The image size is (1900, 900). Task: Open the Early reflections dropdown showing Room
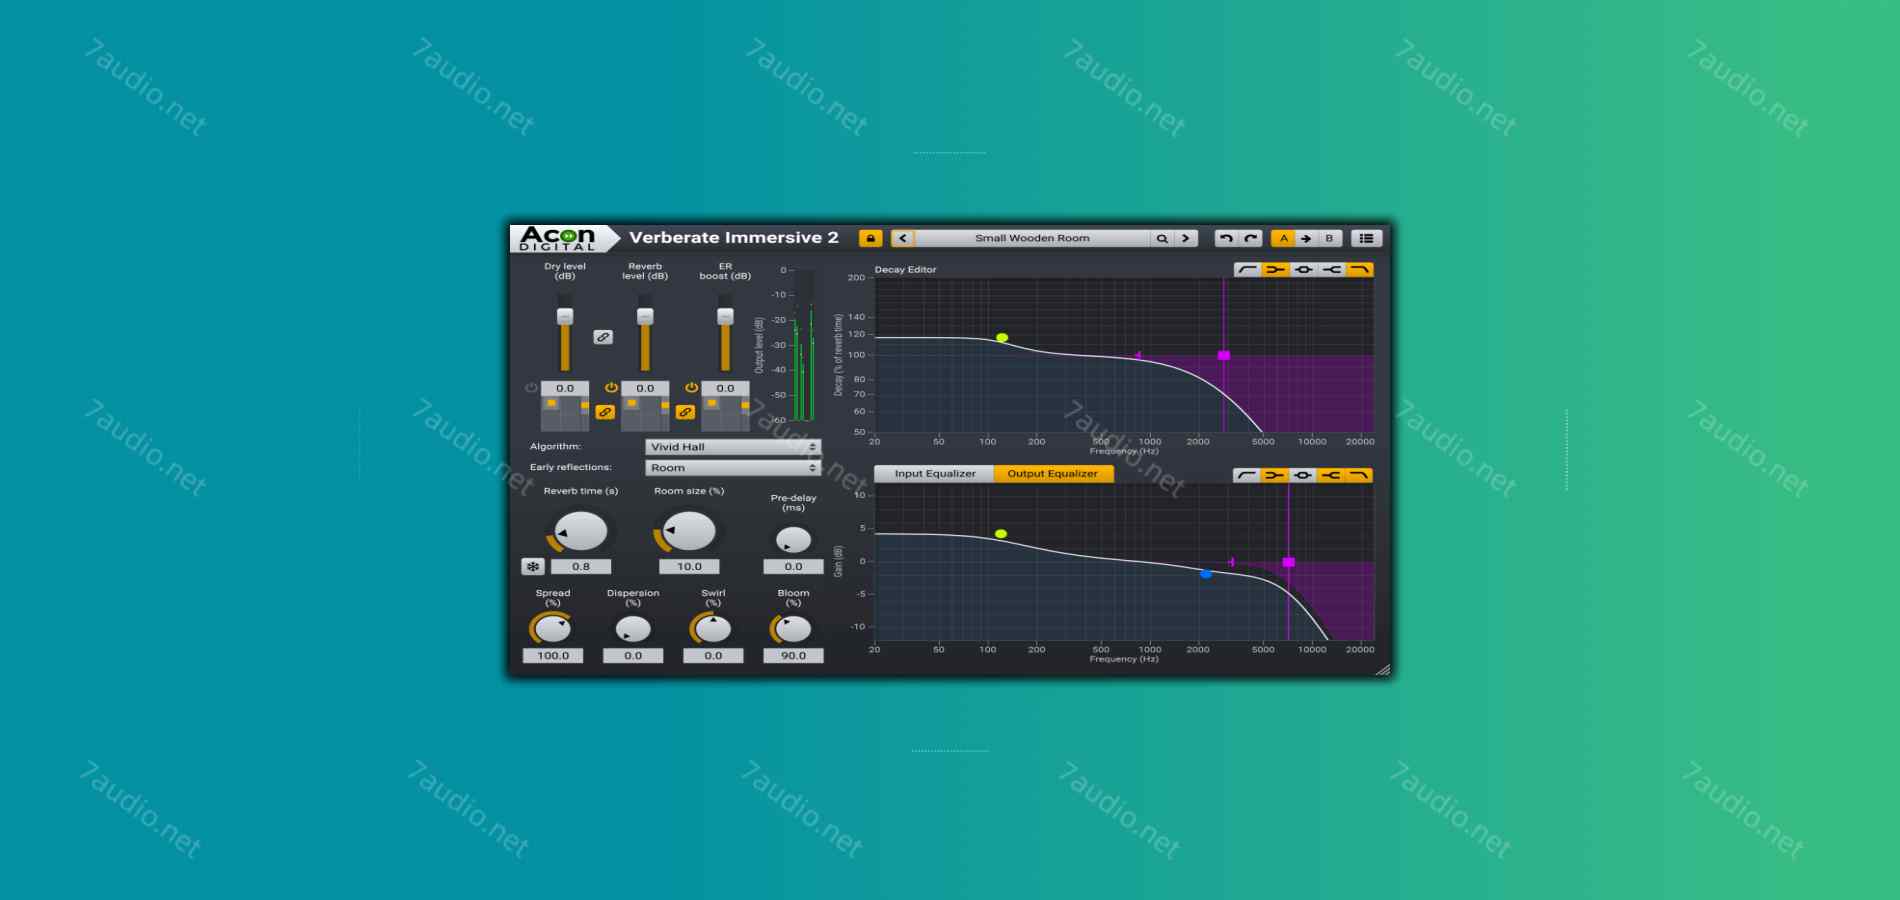click(733, 468)
